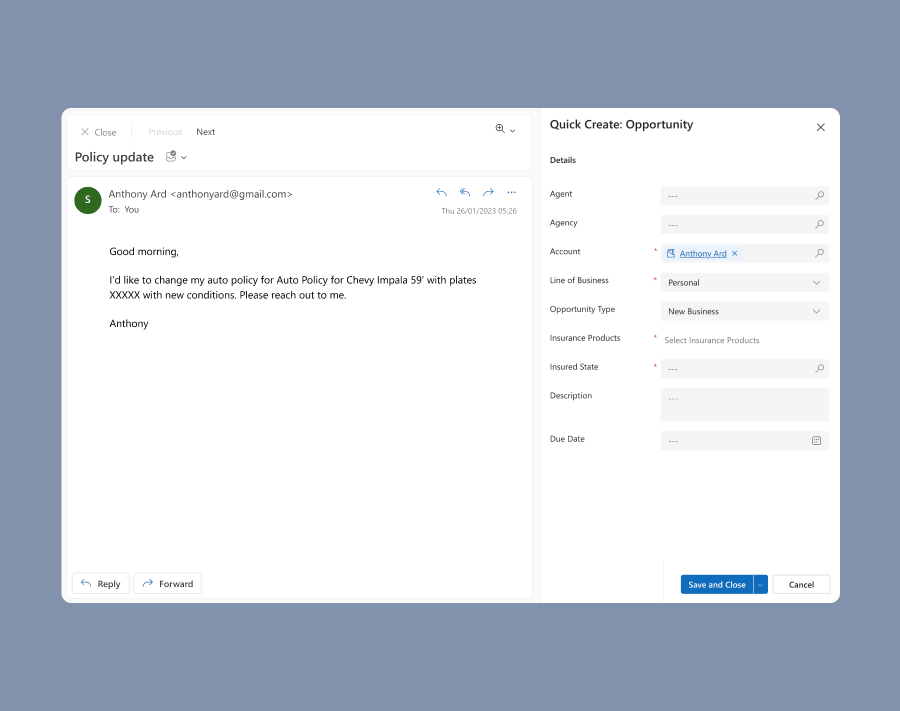The width and height of the screenshot is (900, 711).
Task: Remove Anthony Ard using the X tag toggle
Action: (x=734, y=253)
